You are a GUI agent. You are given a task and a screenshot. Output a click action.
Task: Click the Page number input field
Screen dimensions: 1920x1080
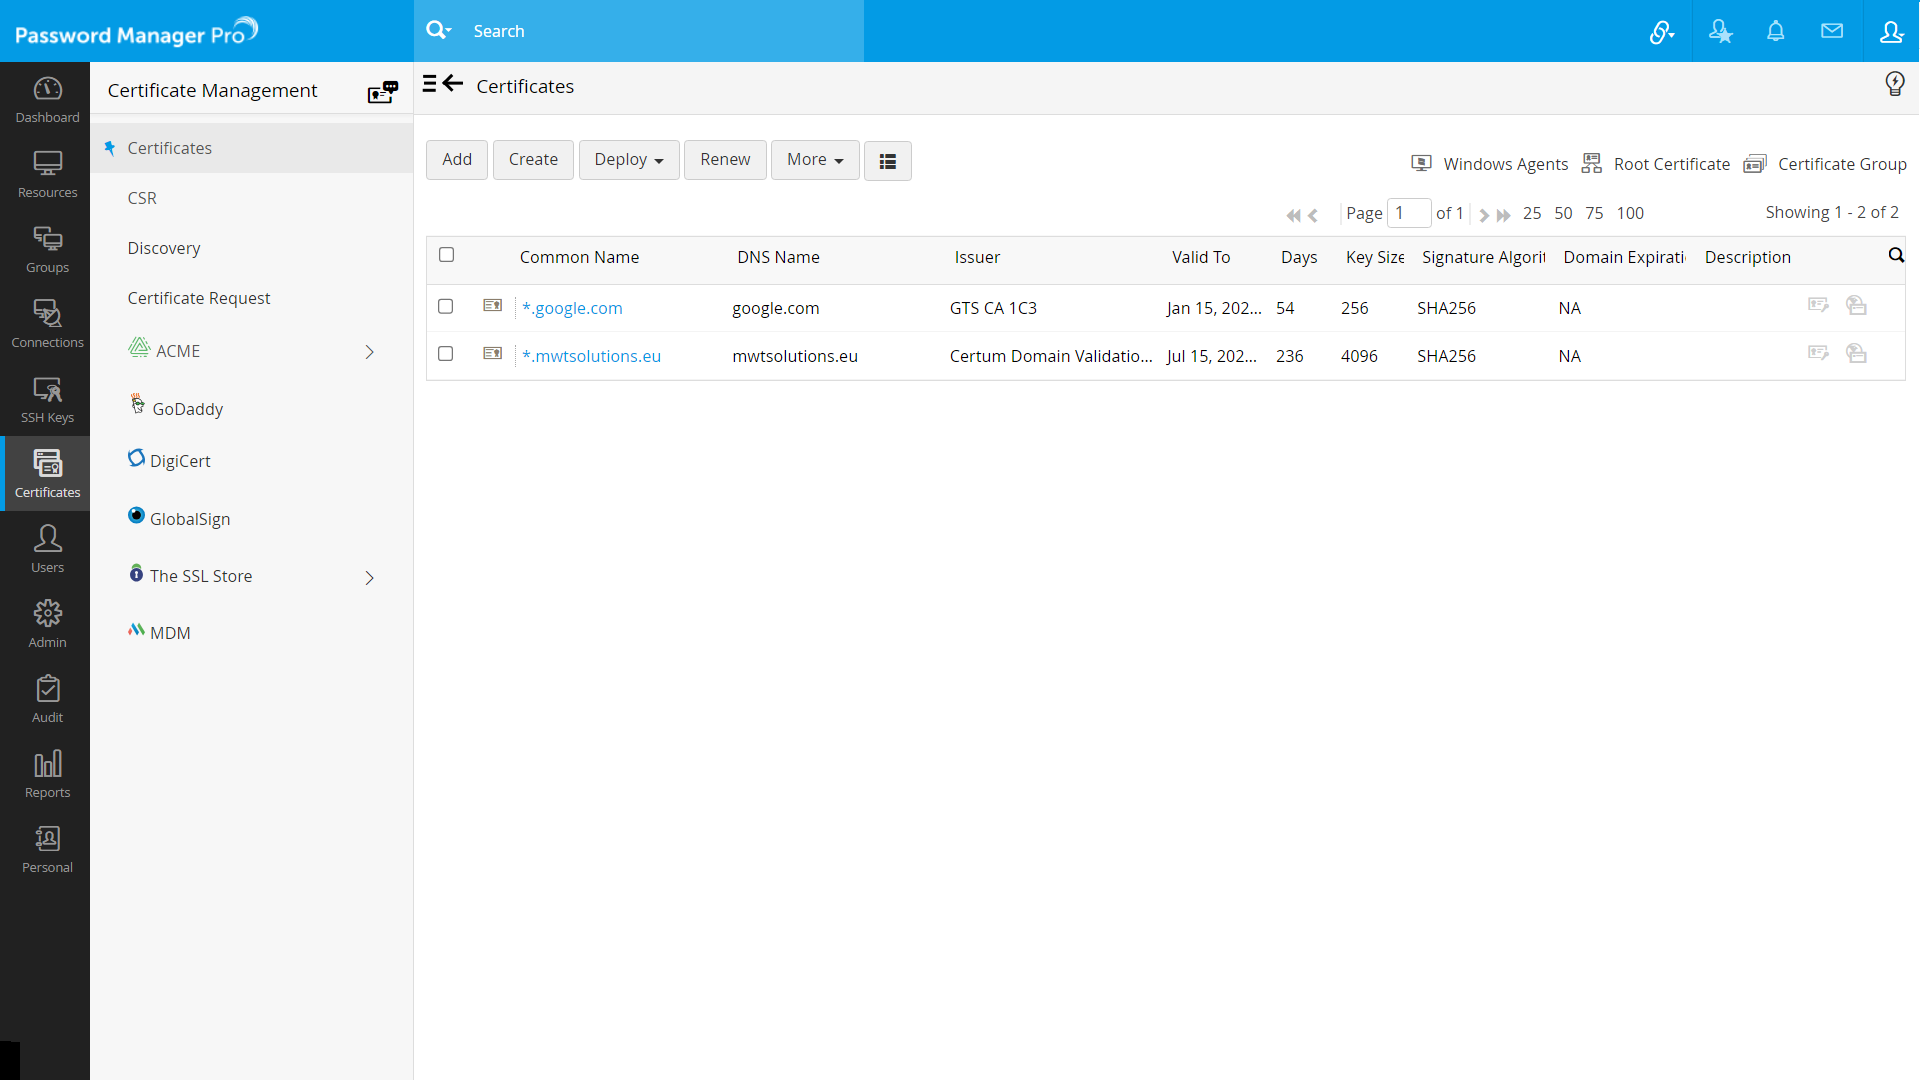[1408, 212]
